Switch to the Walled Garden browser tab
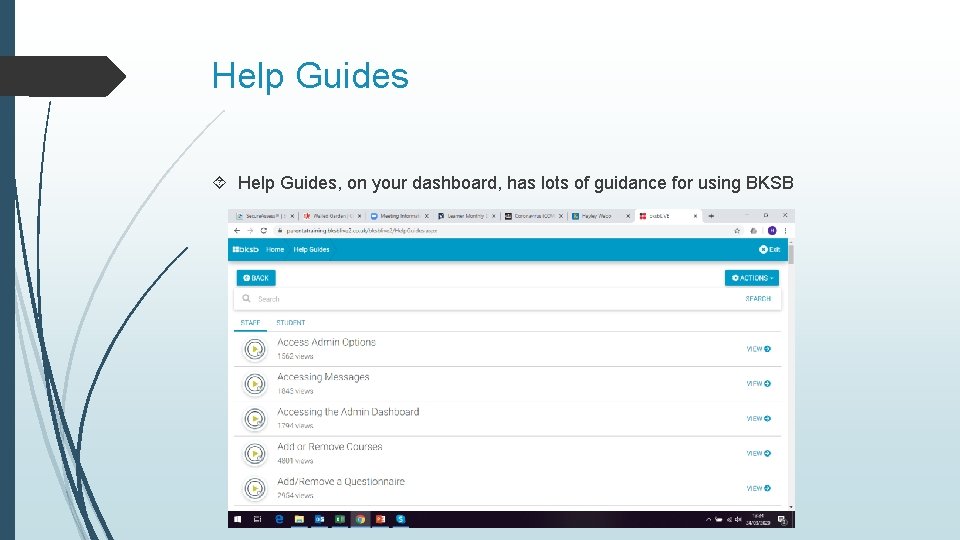 pos(331,216)
